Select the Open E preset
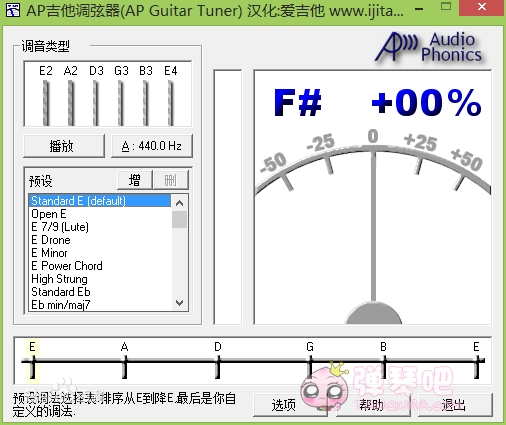 pos(100,214)
